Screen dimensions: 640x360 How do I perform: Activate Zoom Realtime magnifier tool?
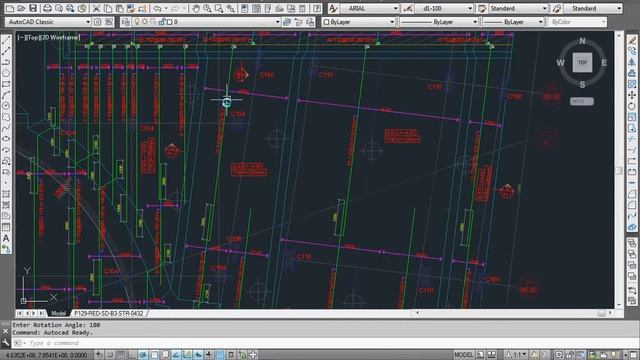point(207,8)
